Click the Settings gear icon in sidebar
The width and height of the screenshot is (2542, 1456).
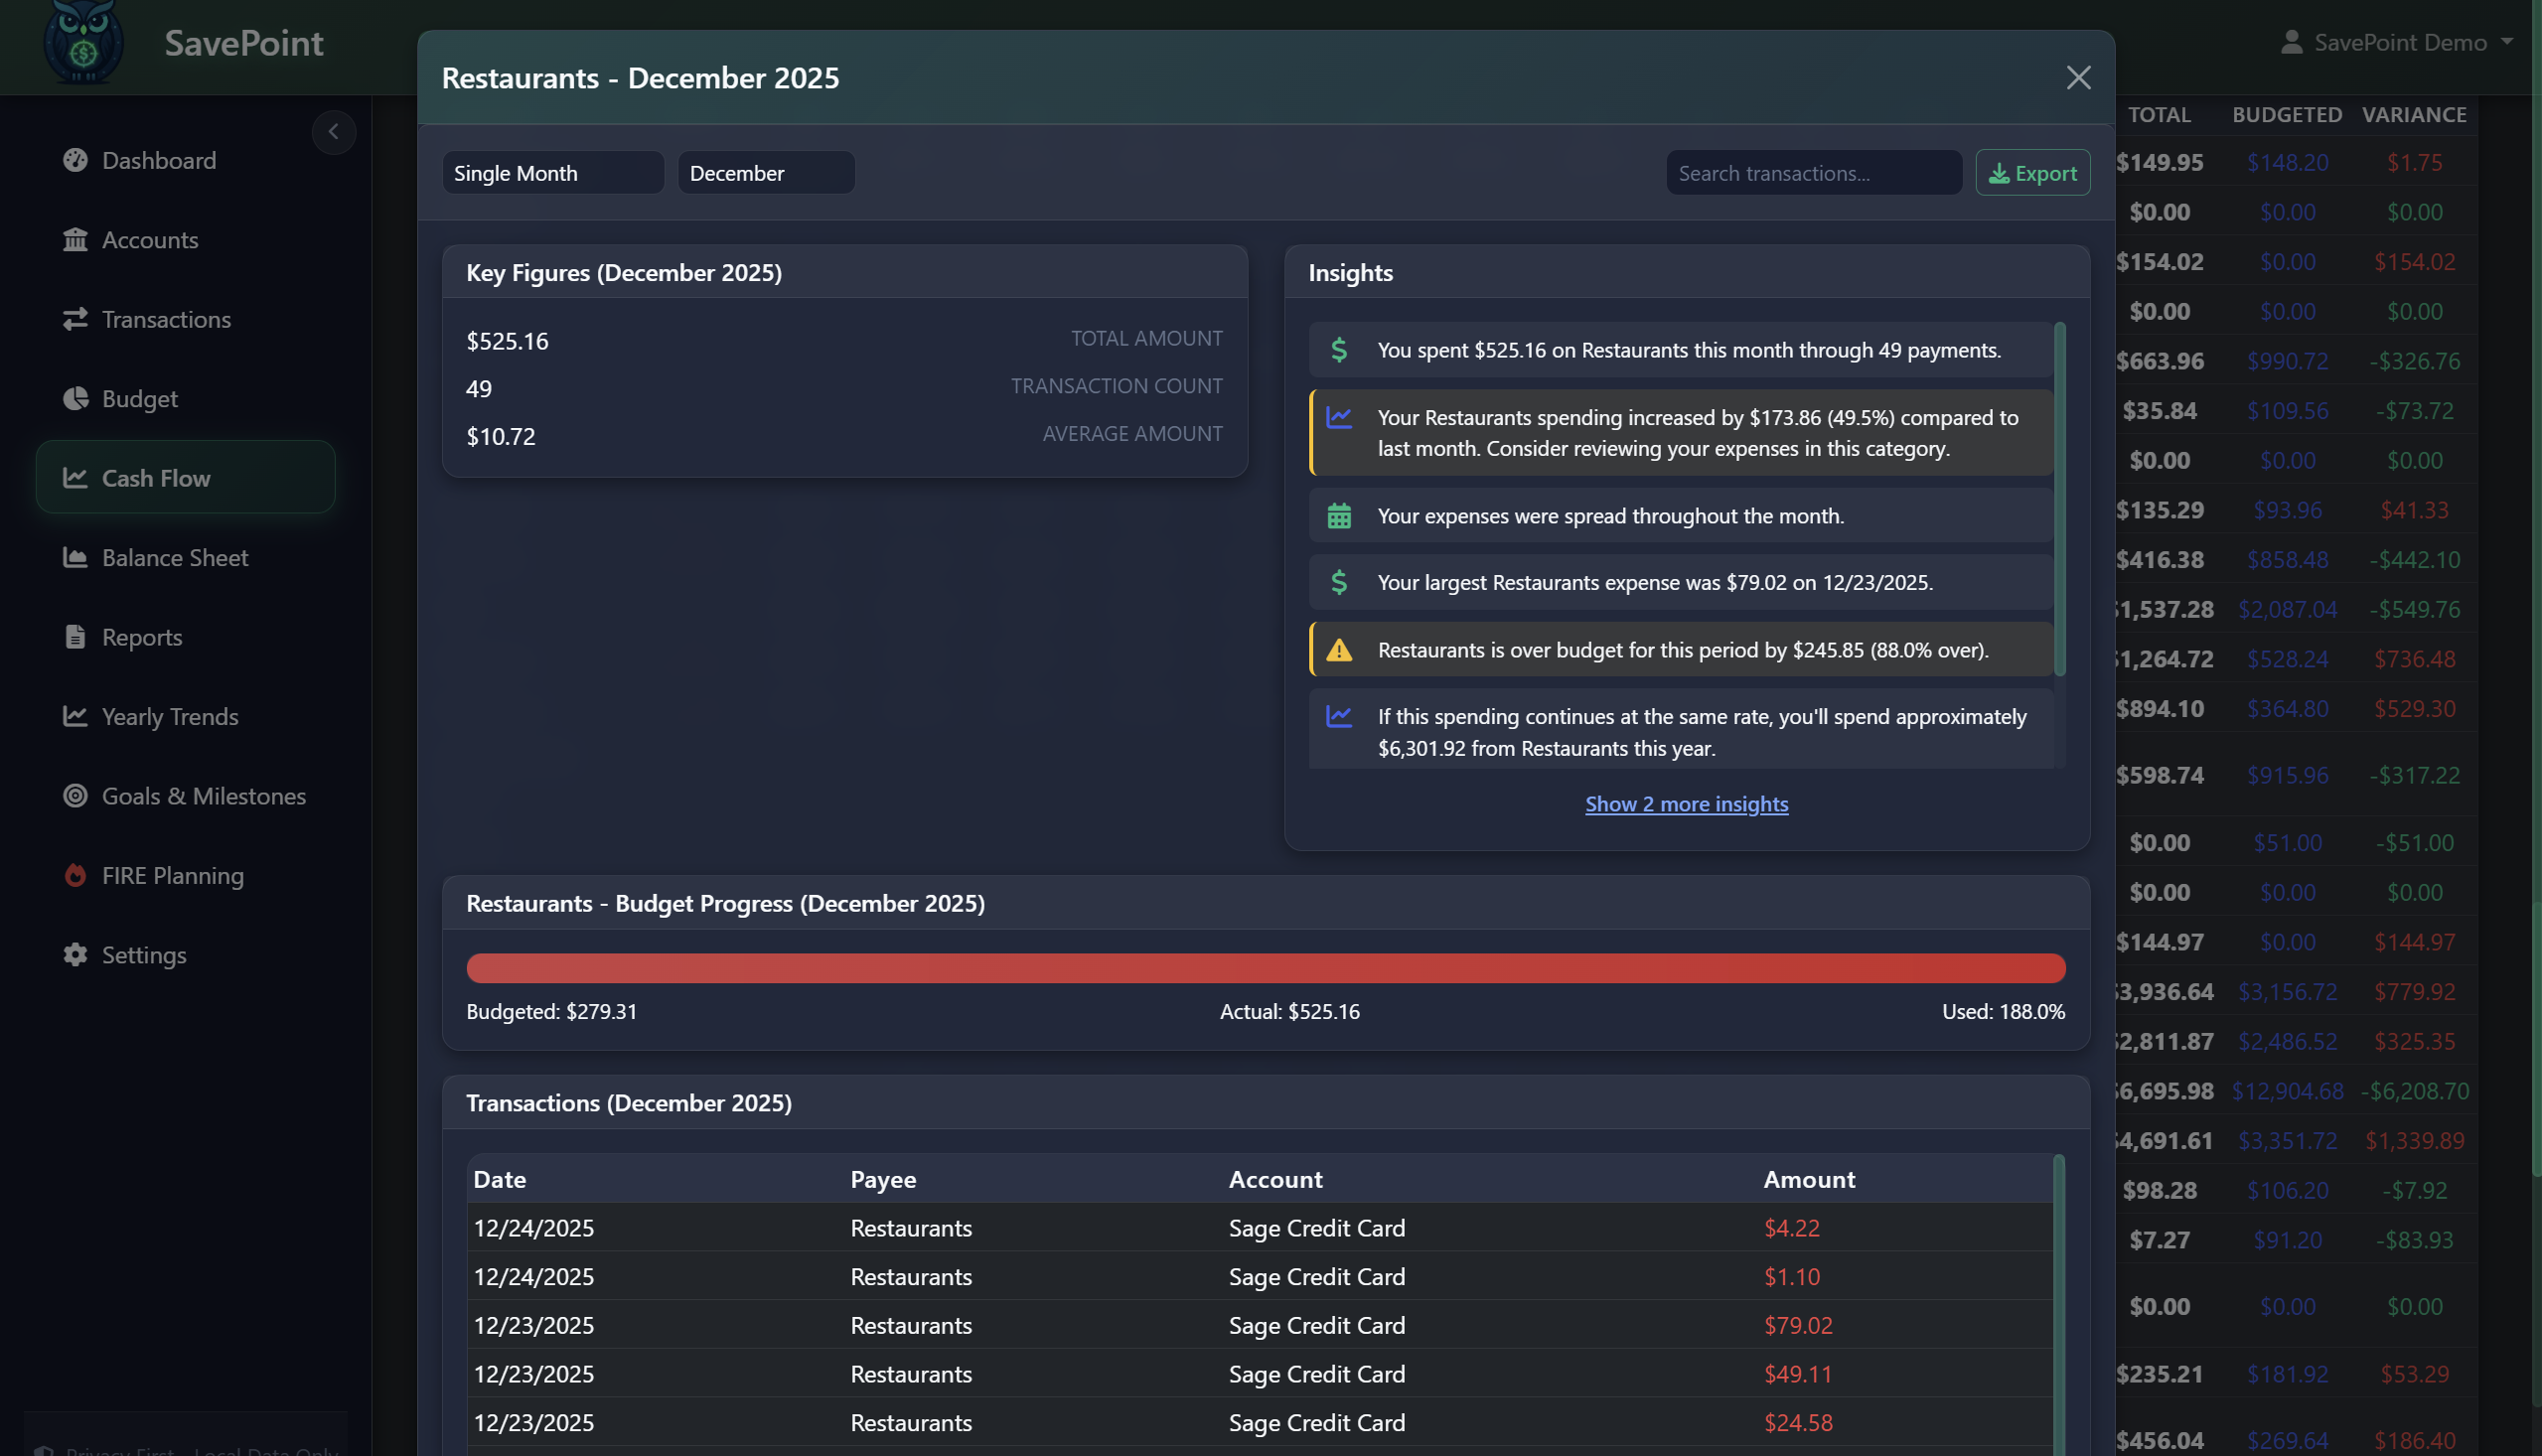(75, 955)
